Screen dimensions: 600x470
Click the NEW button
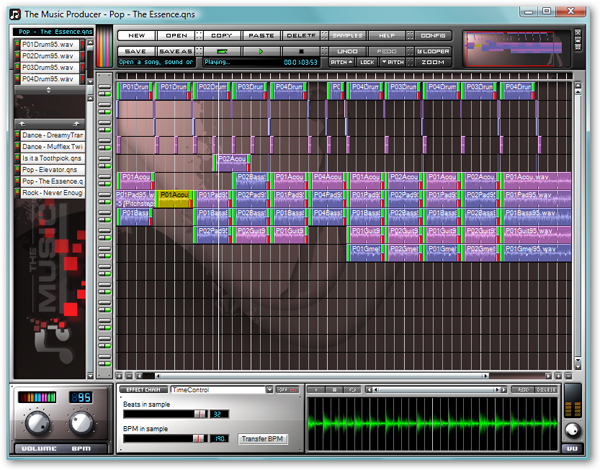click(x=137, y=36)
